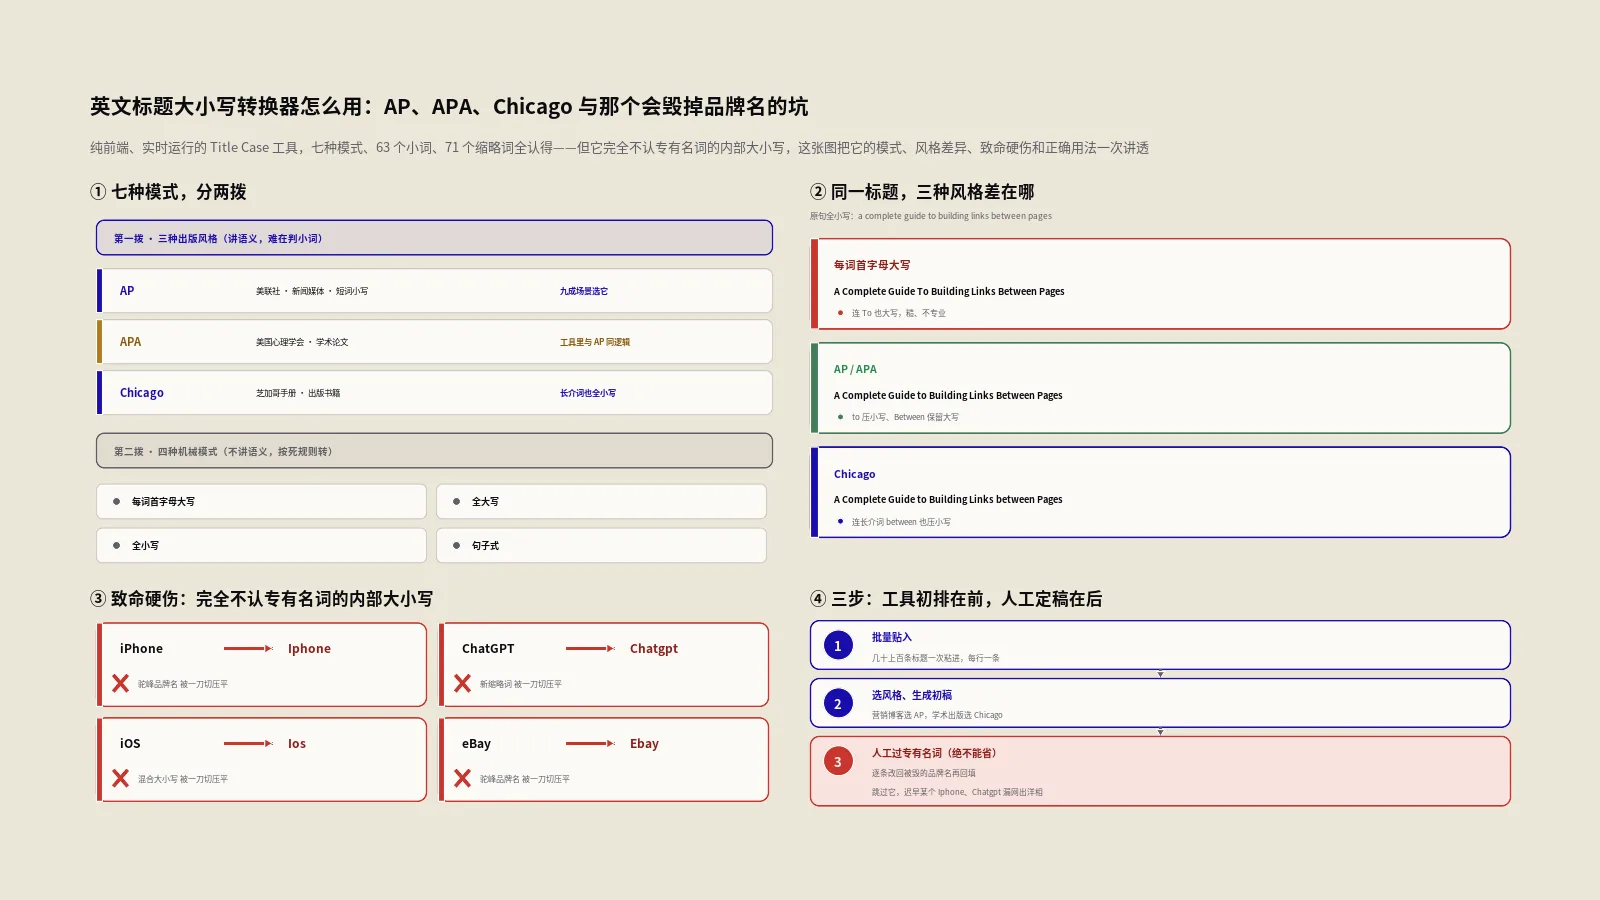The height and width of the screenshot is (900, 1600).
Task: Click the note 混合大小写 被一刀切压平
Action: coord(183,779)
